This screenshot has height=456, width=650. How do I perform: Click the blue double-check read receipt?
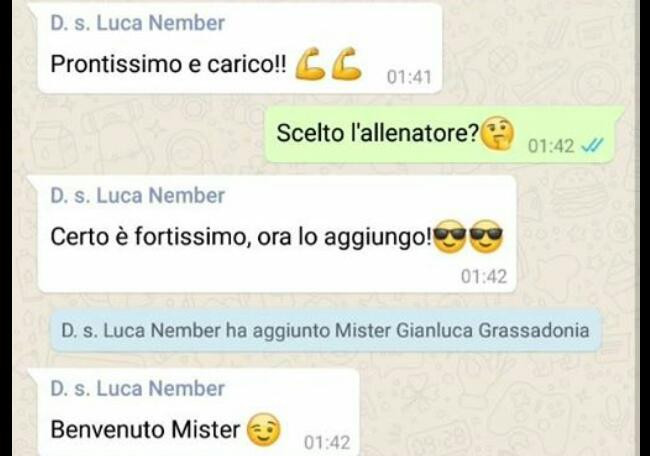[x=593, y=146]
